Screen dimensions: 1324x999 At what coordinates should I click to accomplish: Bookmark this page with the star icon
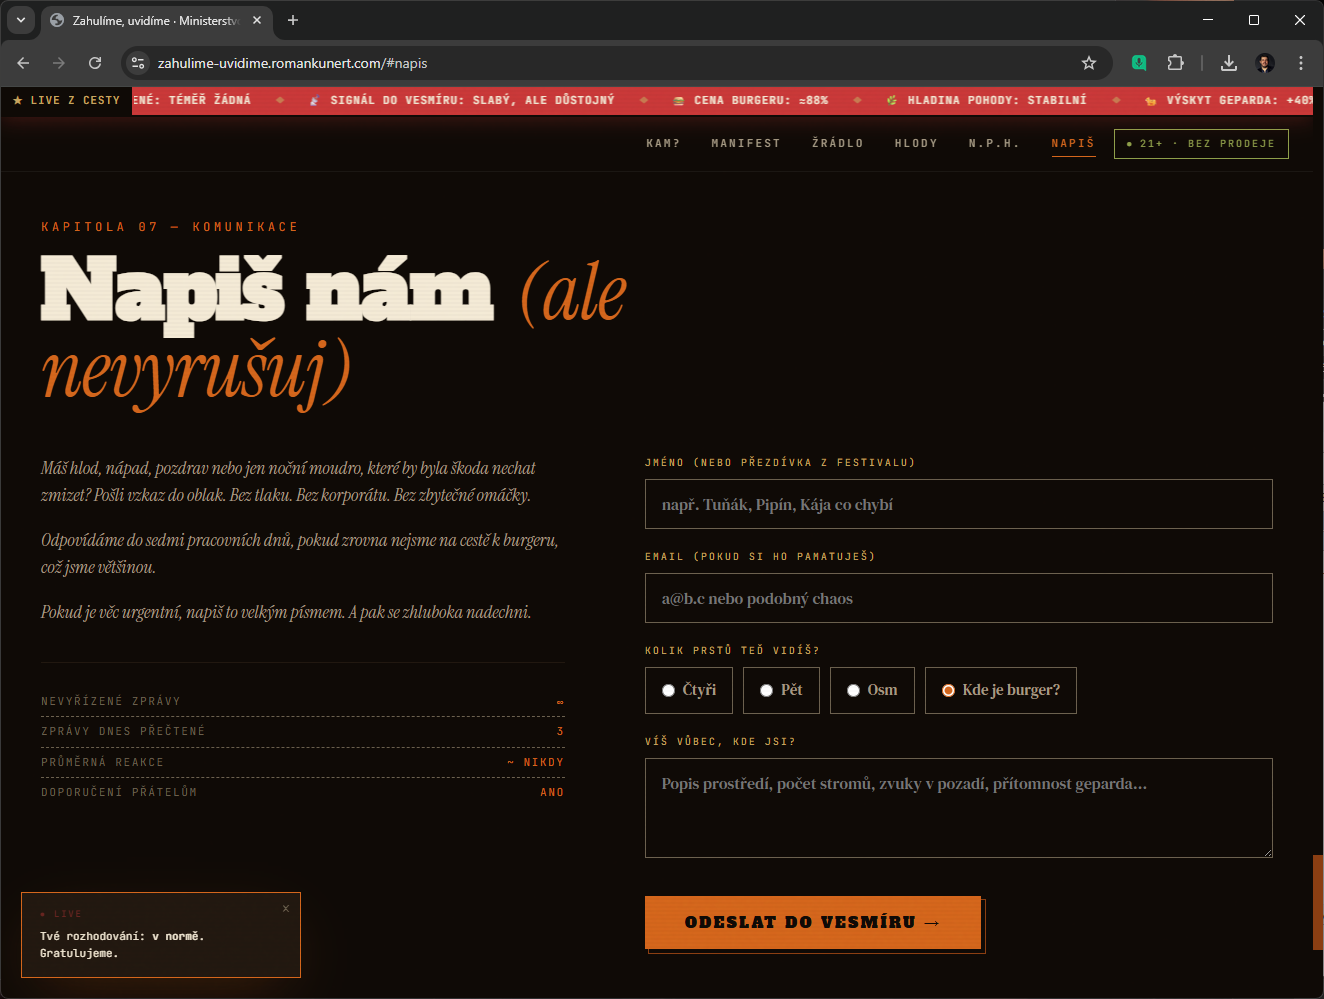point(1089,63)
